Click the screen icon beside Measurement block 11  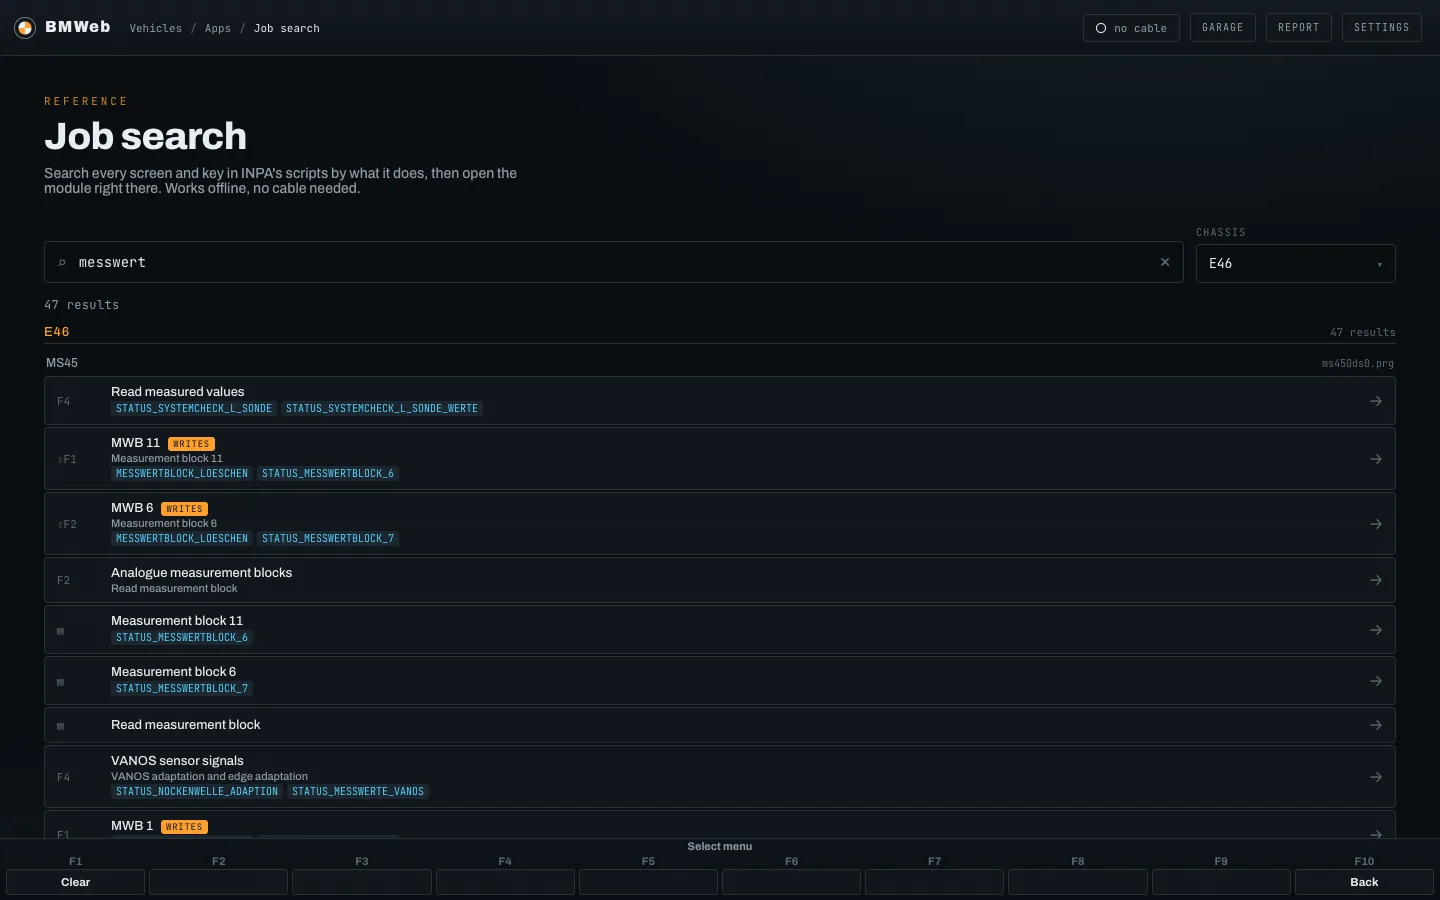coord(61,631)
